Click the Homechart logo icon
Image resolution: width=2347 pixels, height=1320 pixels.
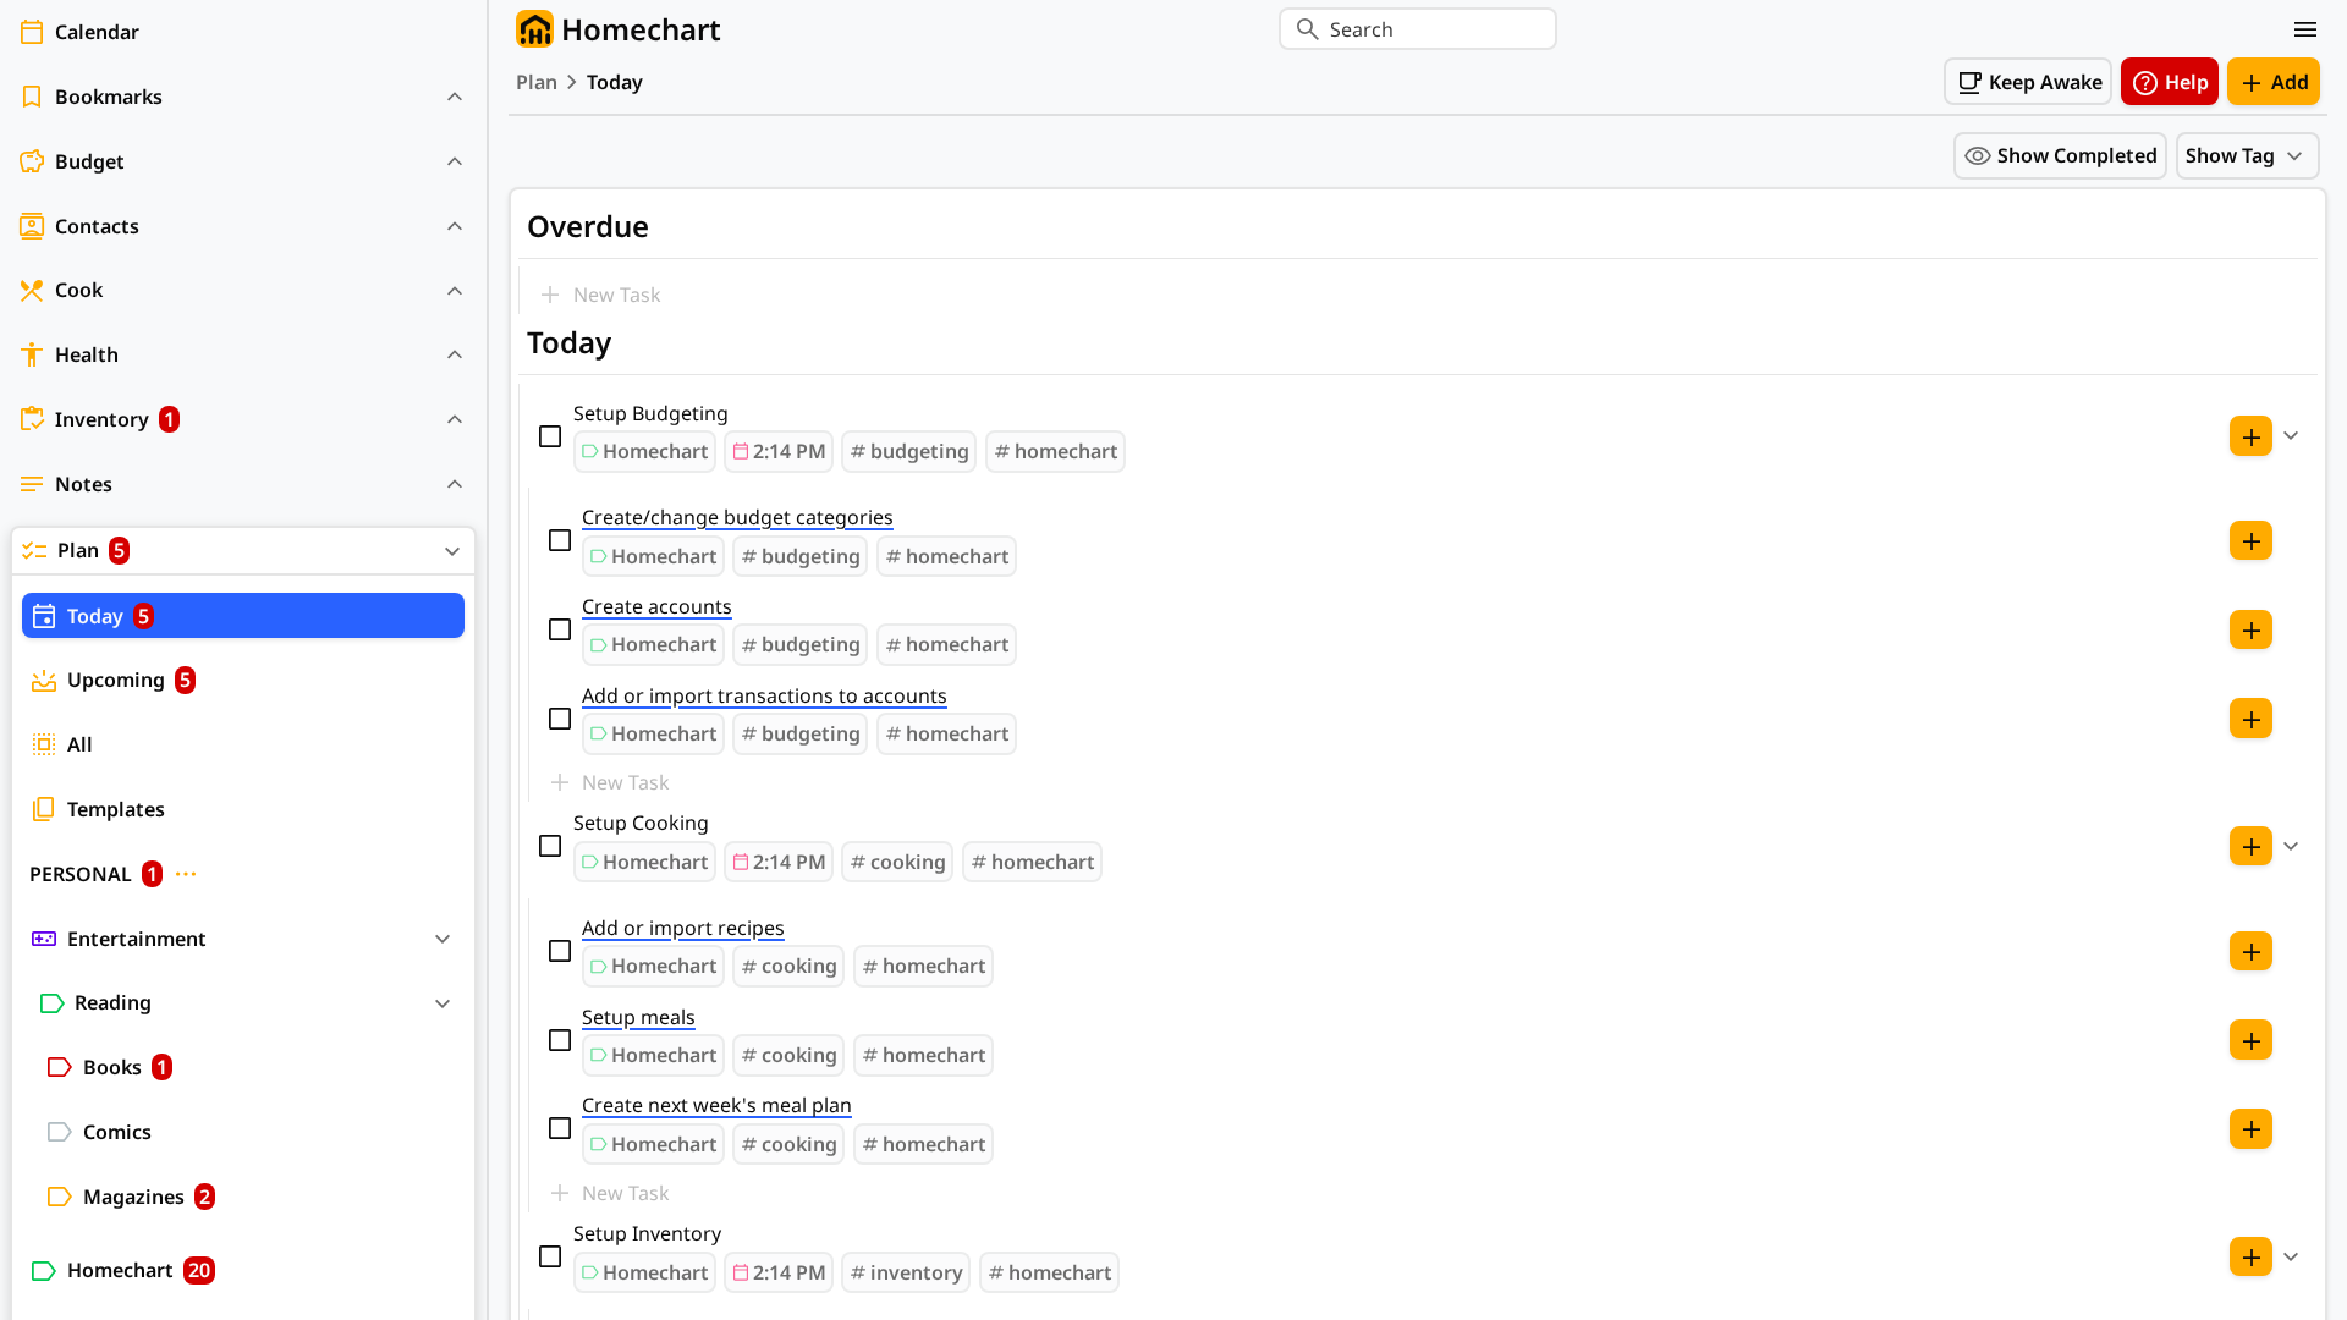[535, 30]
